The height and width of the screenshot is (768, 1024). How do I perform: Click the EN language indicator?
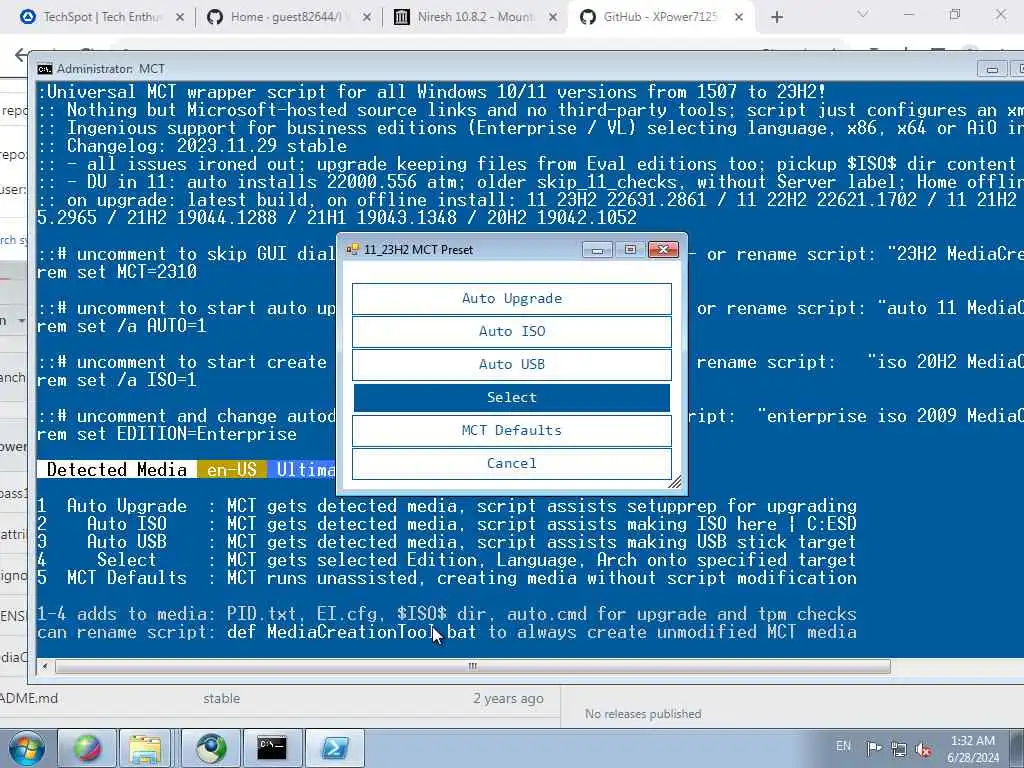(843, 746)
